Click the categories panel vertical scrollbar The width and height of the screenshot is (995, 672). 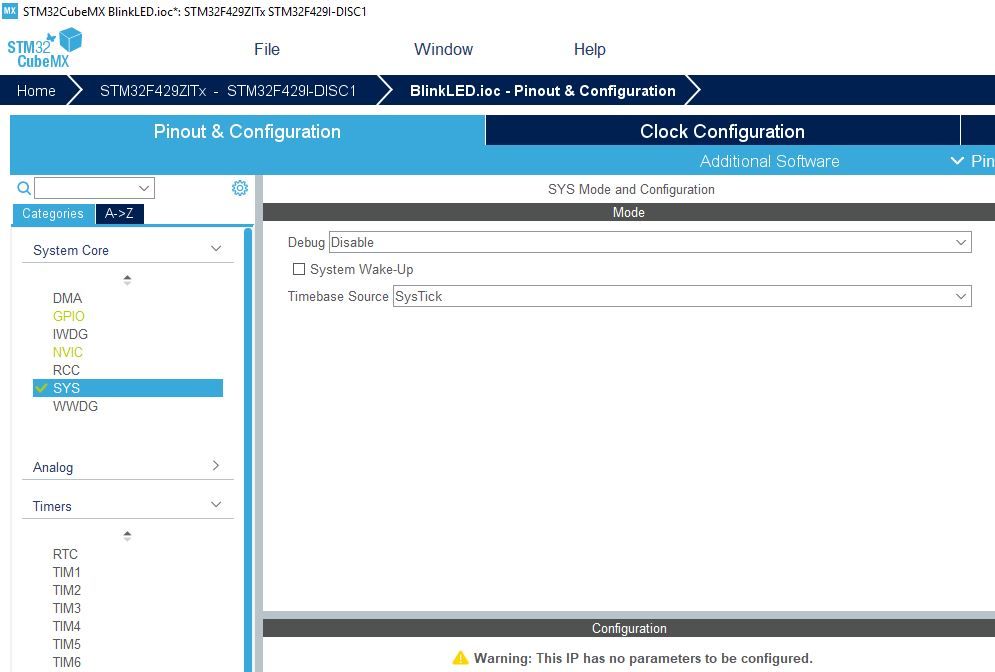tap(248, 449)
